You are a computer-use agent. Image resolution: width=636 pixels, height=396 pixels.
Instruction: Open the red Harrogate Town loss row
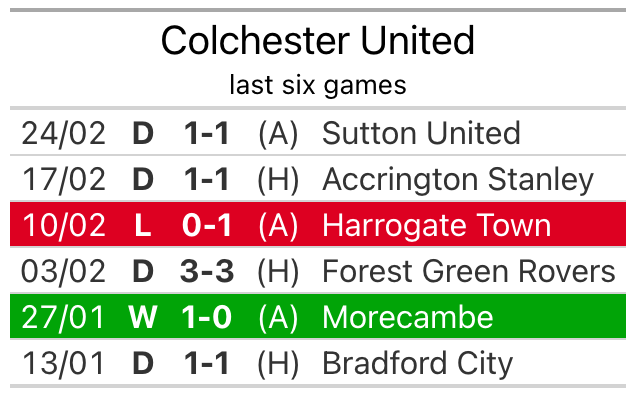pos(318,224)
